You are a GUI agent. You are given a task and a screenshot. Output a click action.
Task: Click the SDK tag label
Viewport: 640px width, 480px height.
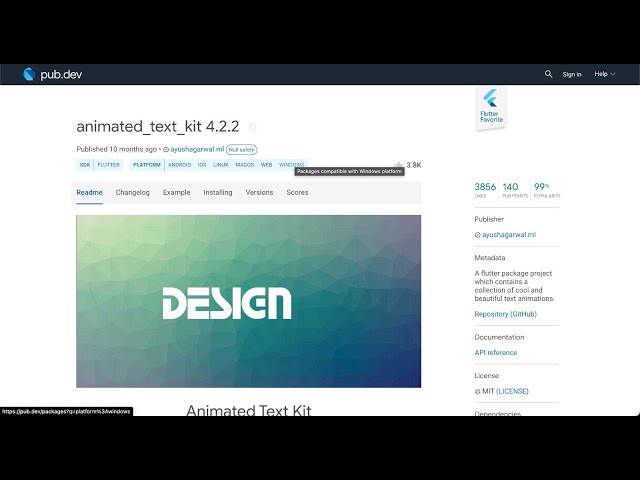pyautogui.click(x=85, y=165)
